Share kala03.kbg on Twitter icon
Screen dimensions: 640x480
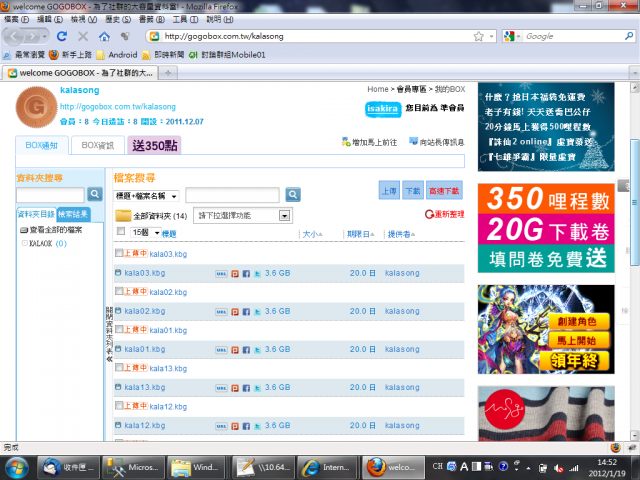[258, 273]
